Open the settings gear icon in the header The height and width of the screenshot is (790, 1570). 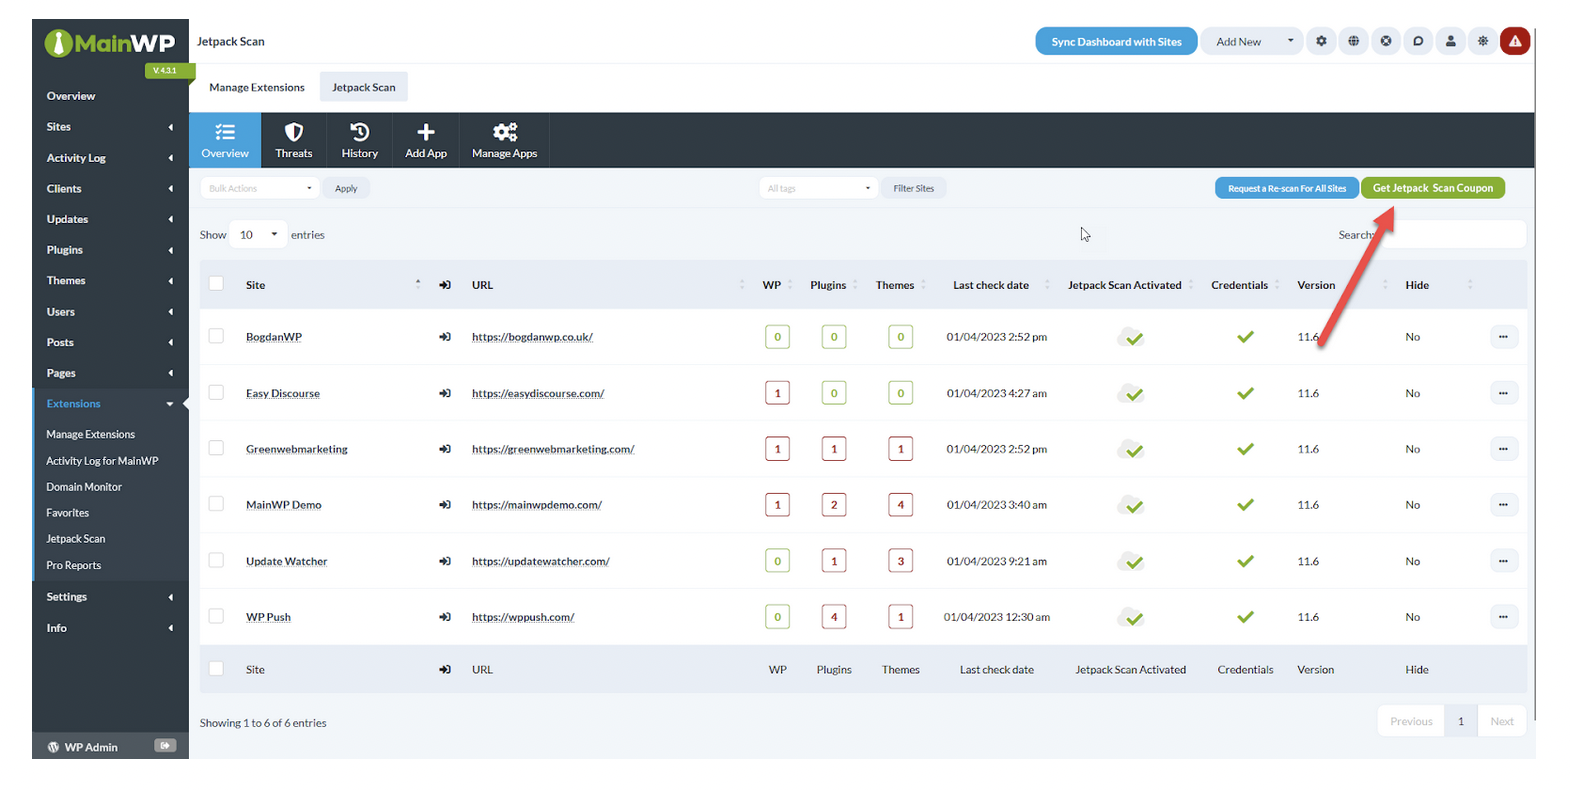pyautogui.click(x=1321, y=41)
